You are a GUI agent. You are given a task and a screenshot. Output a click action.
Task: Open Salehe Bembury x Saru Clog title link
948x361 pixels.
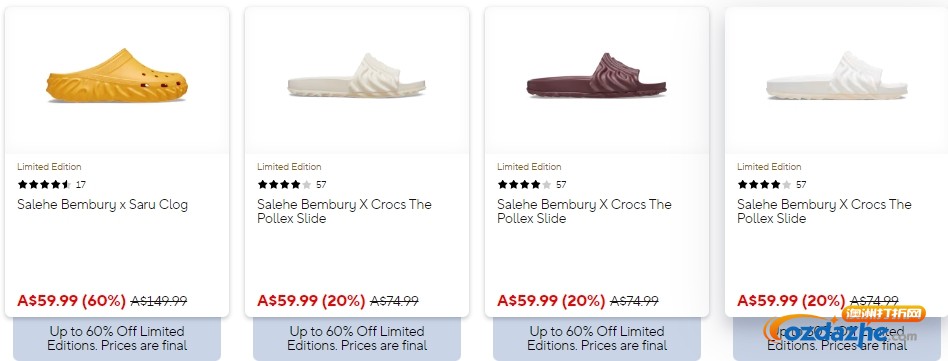[102, 204]
